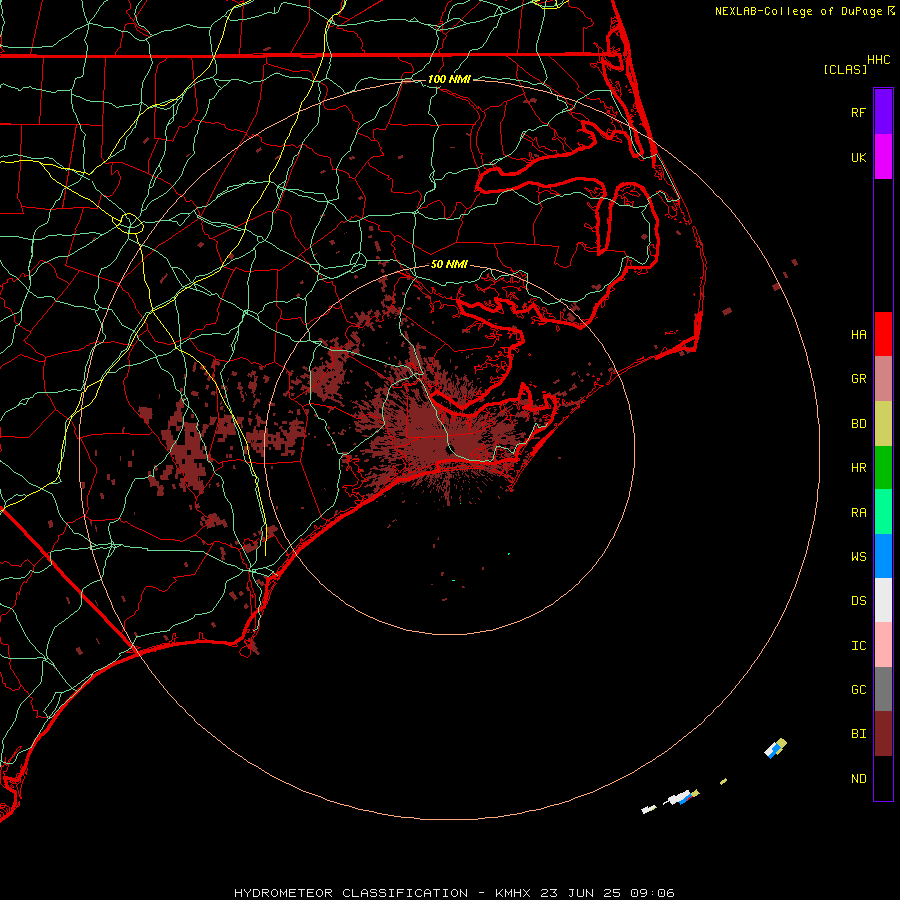Click the BI legend label
Screen dimensions: 900x900
pos(858,734)
